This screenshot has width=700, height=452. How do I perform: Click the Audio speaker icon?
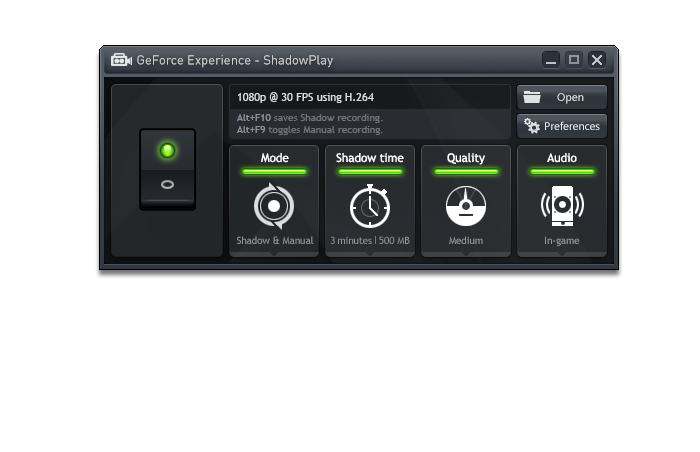562,205
